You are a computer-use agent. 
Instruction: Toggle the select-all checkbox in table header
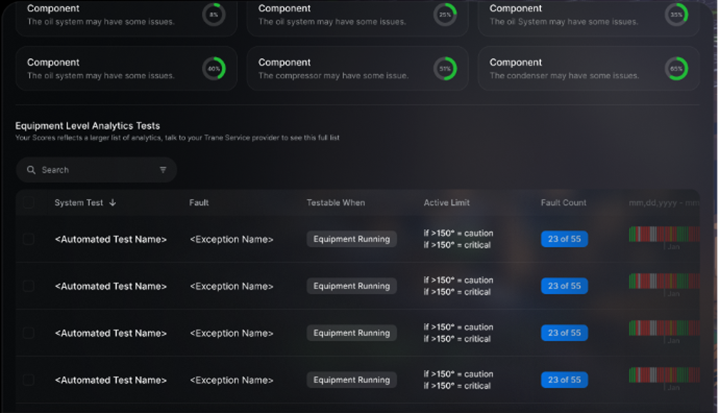[x=28, y=203]
